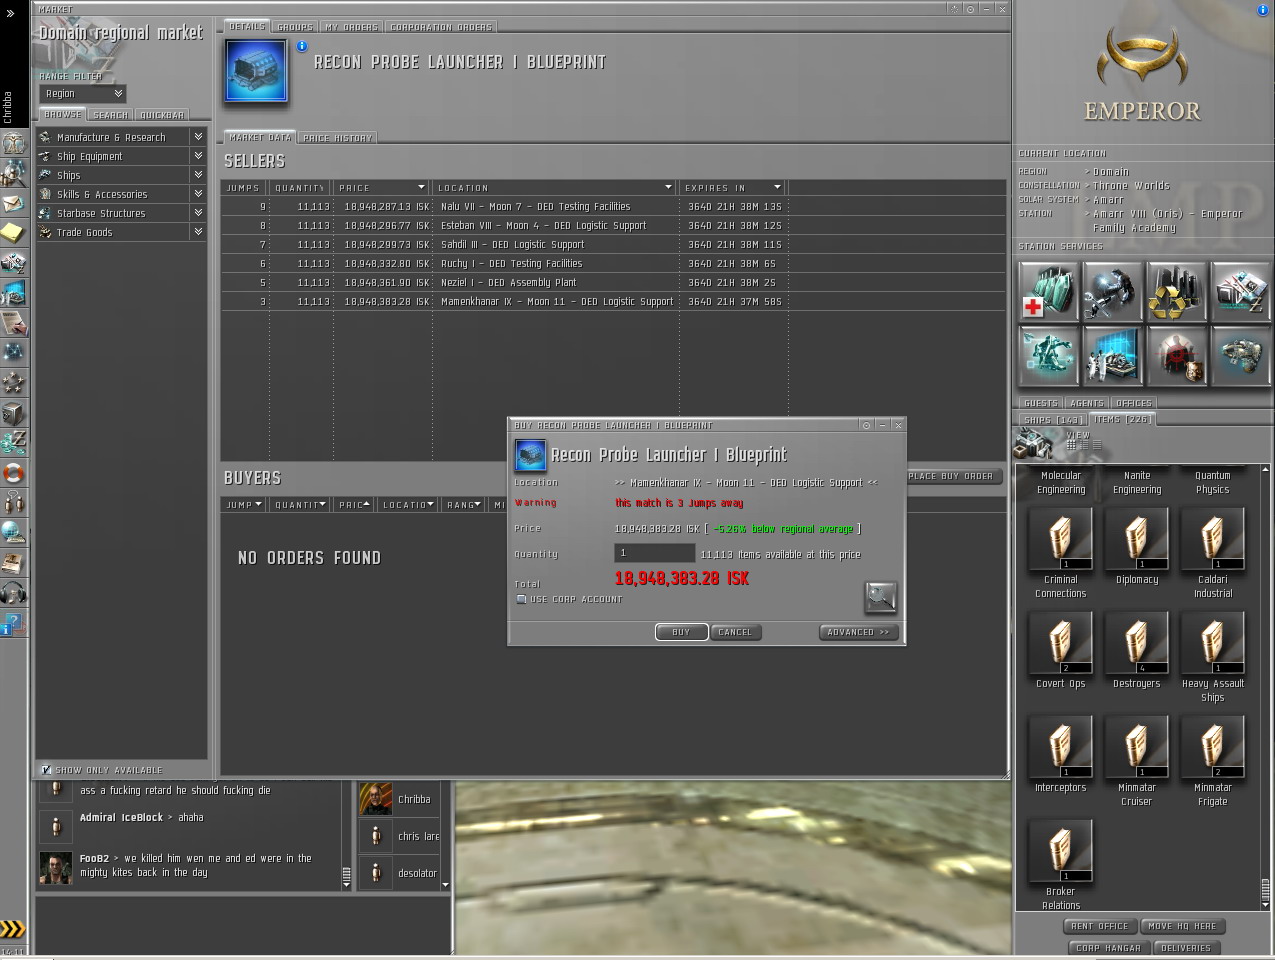Sort sellers by Expires In column
Screen dimensions: 1275x960
pos(733,187)
